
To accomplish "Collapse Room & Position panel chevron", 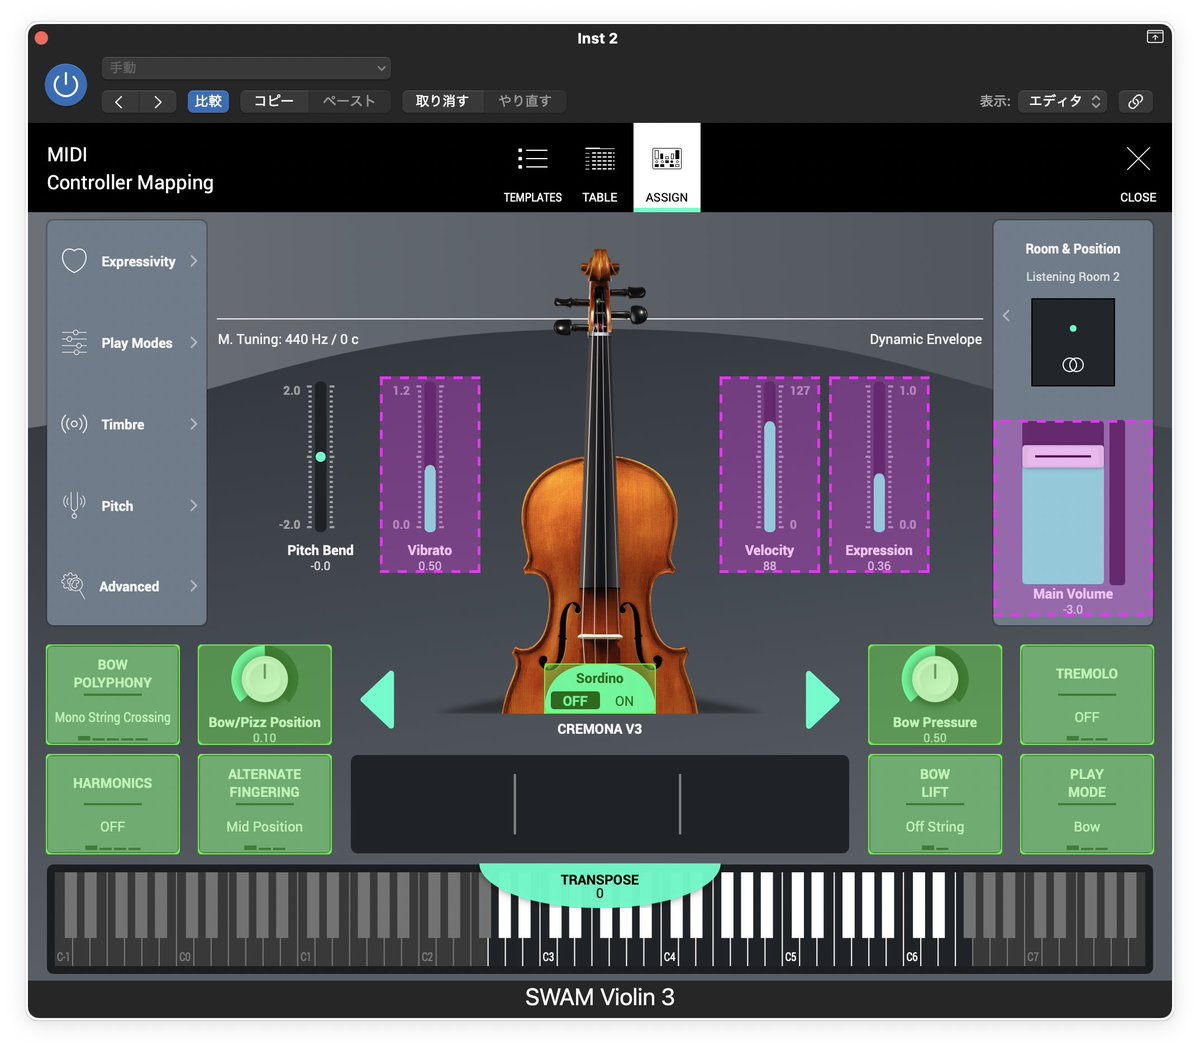I will pyautogui.click(x=1006, y=316).
